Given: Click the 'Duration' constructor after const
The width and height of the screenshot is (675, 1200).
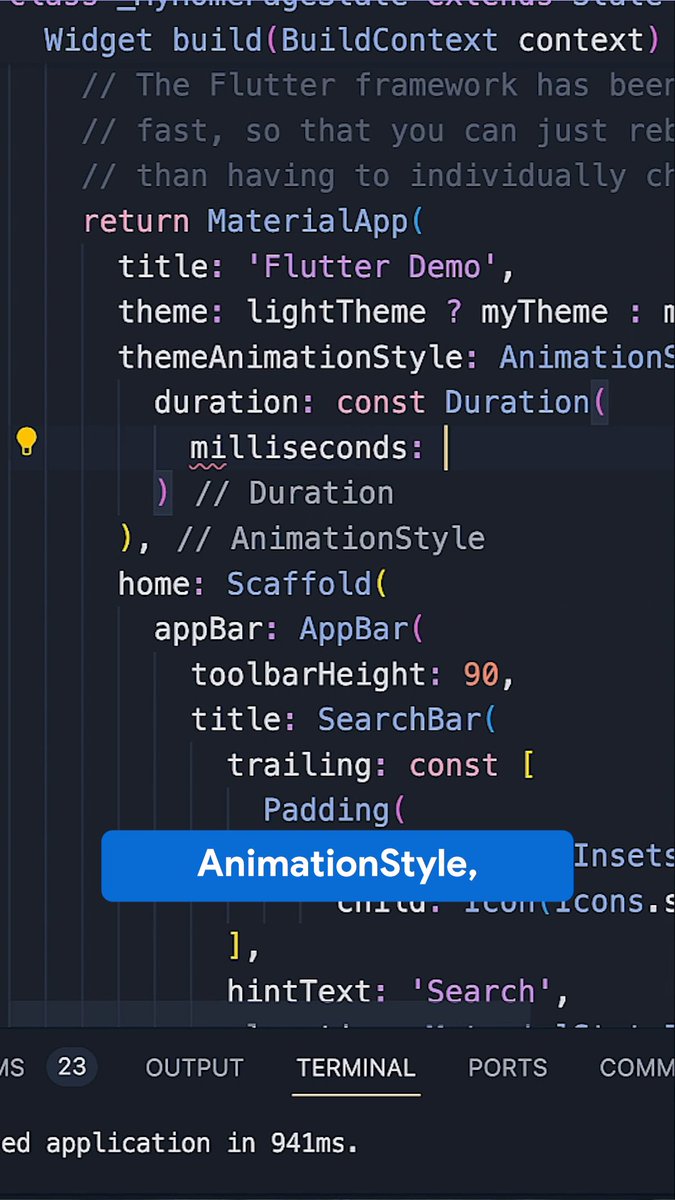Looking at the screenshot, I should (517, 402).
